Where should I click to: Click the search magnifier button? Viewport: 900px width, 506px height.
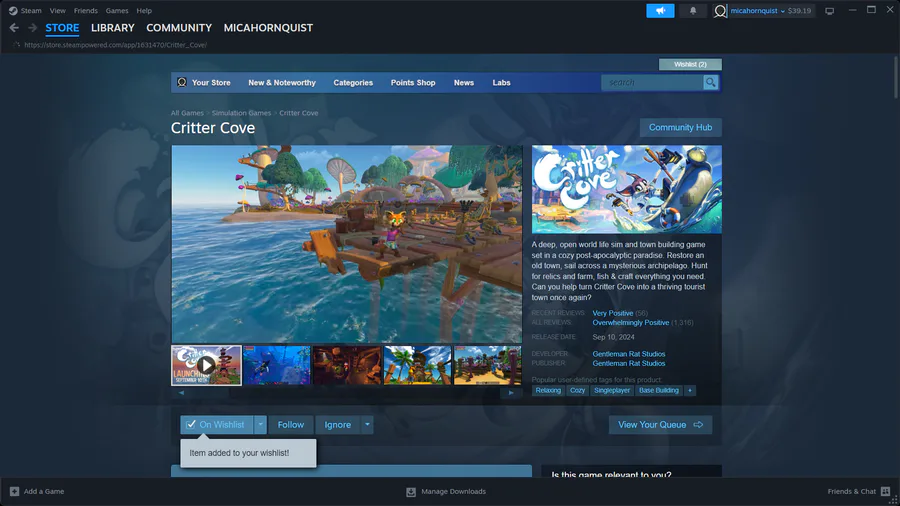point(711,83)
